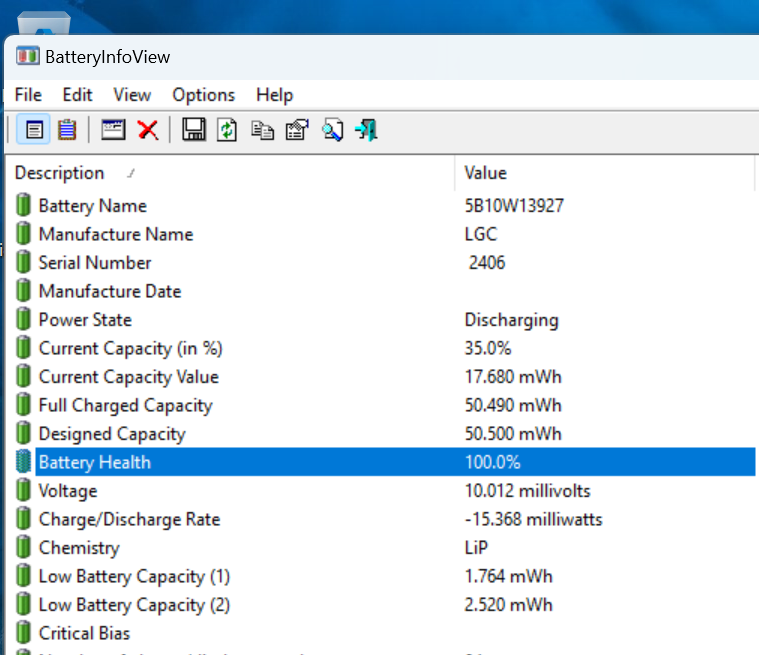Click the refresh toolbar icon

coord(227,130)
